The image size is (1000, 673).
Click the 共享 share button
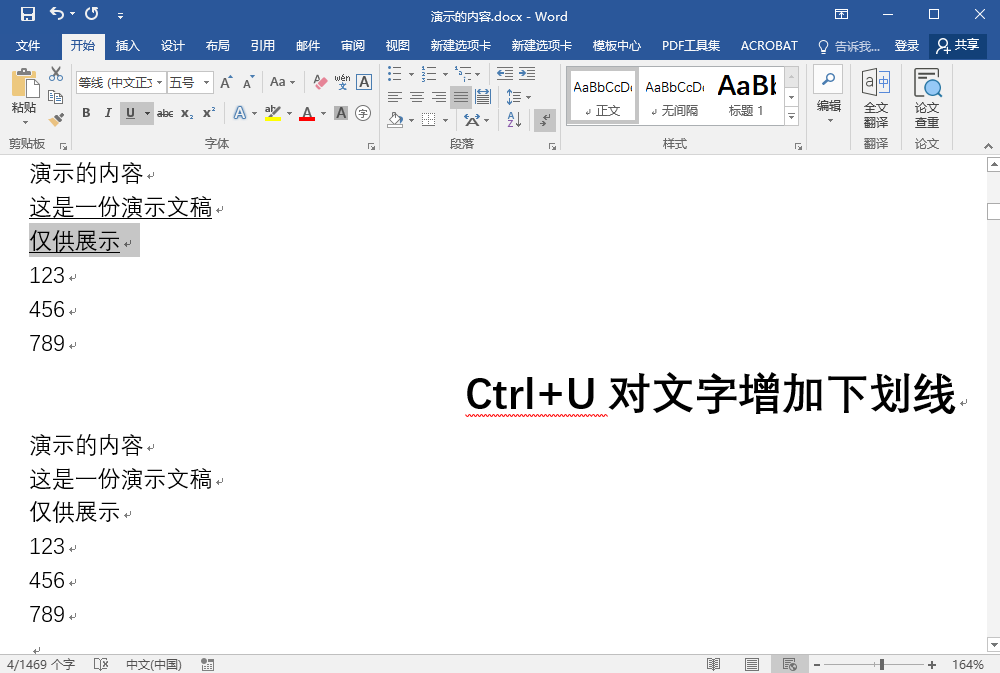point(957,46)
